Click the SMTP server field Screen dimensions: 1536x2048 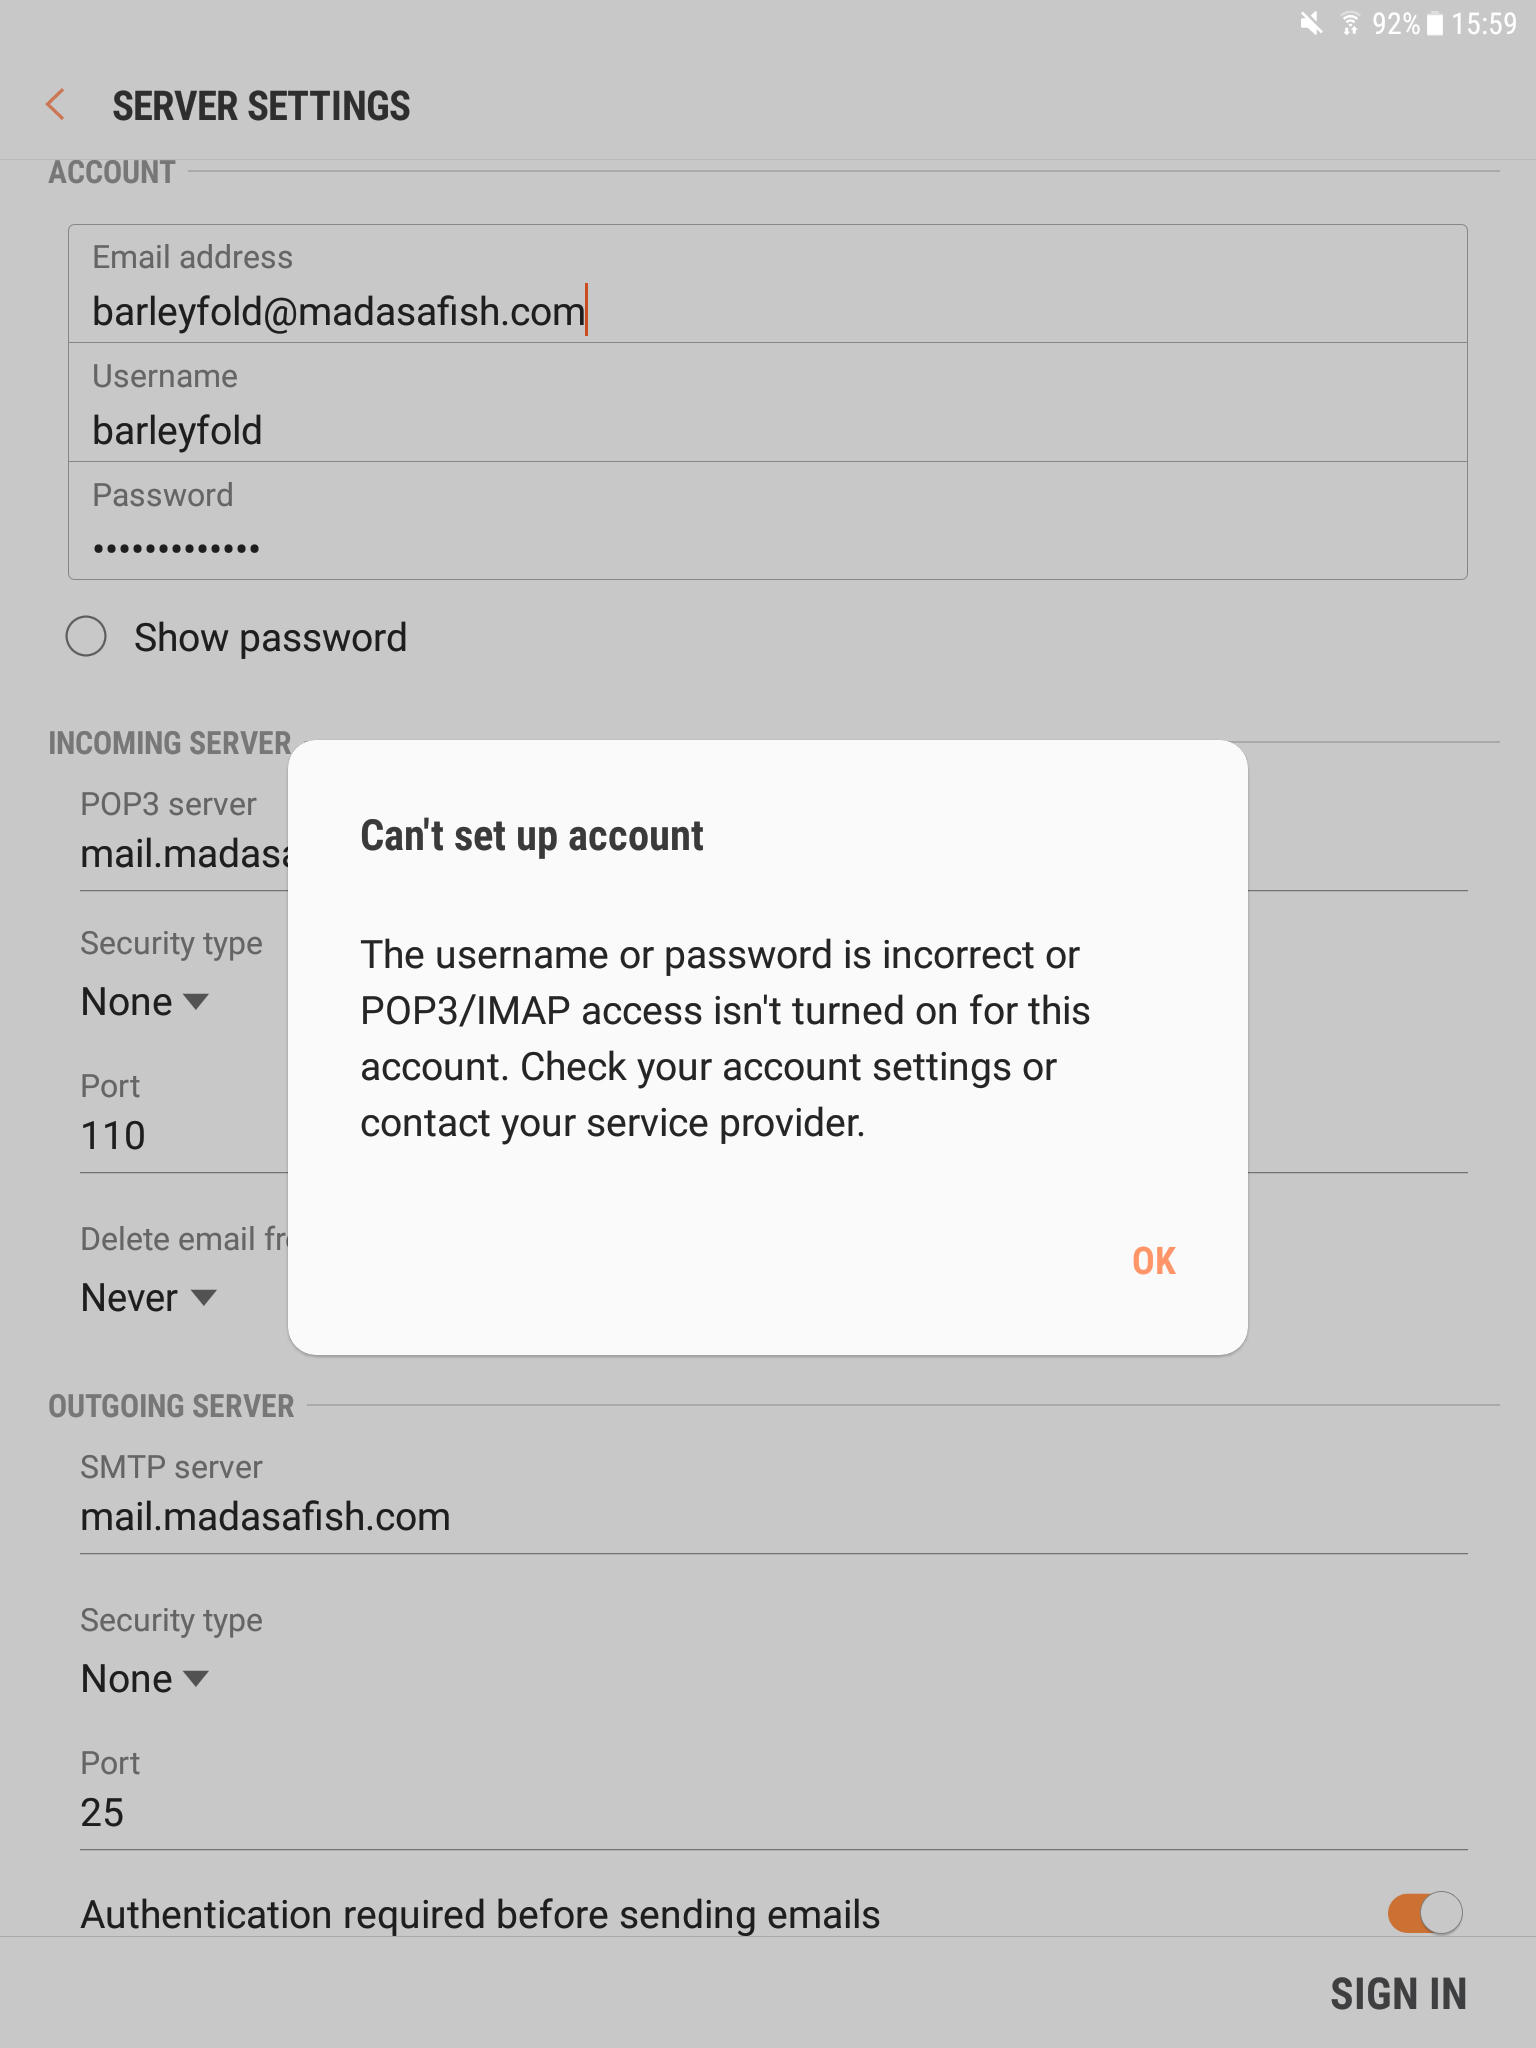click(x=265, y=1516)
